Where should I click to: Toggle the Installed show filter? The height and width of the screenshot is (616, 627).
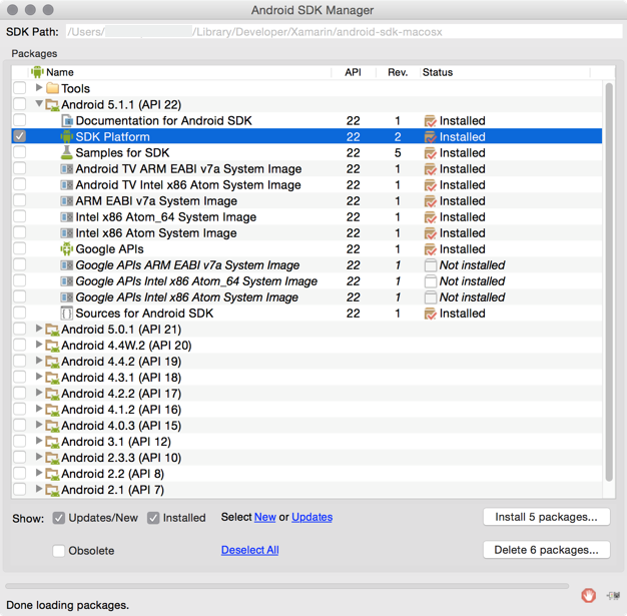[153, 518]
